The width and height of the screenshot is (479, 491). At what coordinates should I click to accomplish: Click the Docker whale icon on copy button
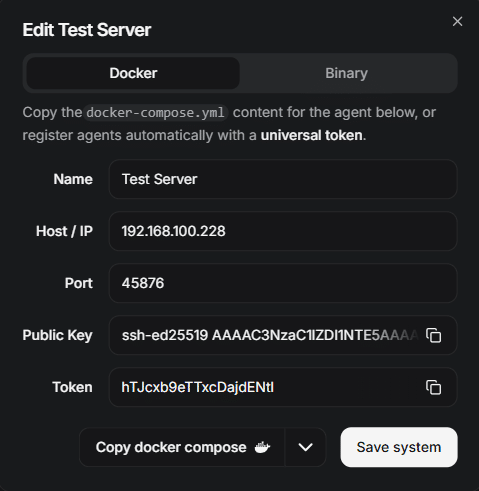click(x=262, y=447)
